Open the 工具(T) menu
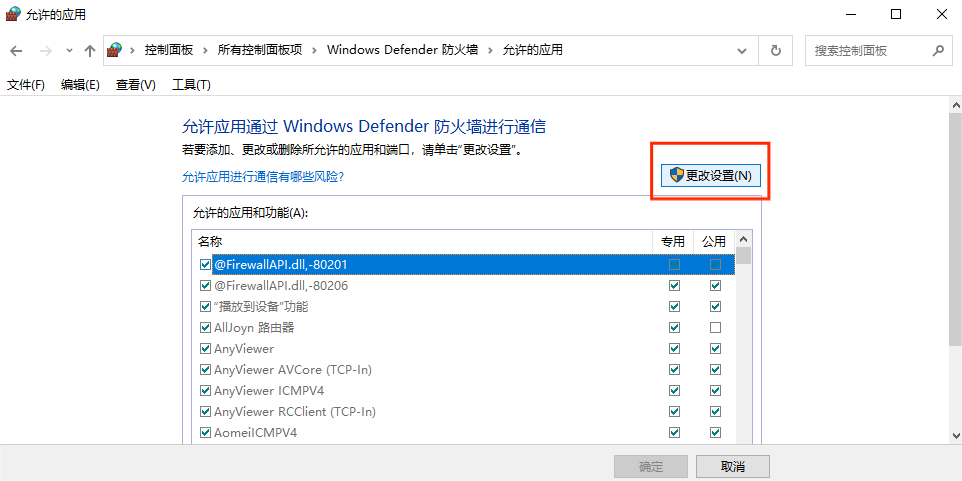Image resolution: width=962 pixels, height=481 pixels. pos(191,85)
